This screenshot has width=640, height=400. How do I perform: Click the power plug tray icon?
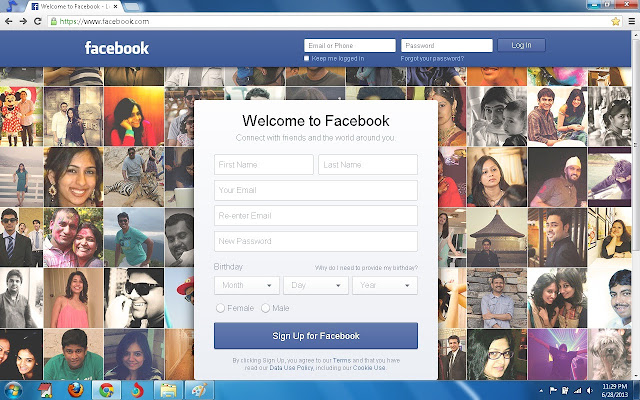tap(565, 391)
